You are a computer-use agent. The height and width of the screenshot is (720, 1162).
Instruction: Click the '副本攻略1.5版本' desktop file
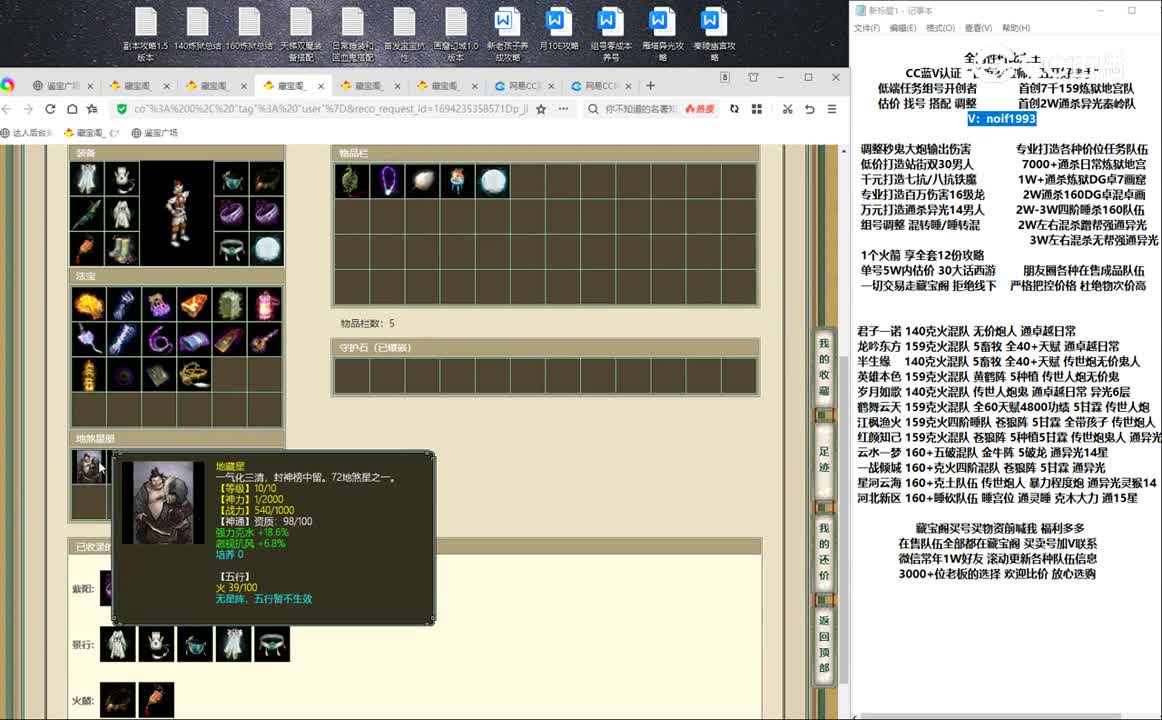[x=146, y=35]
